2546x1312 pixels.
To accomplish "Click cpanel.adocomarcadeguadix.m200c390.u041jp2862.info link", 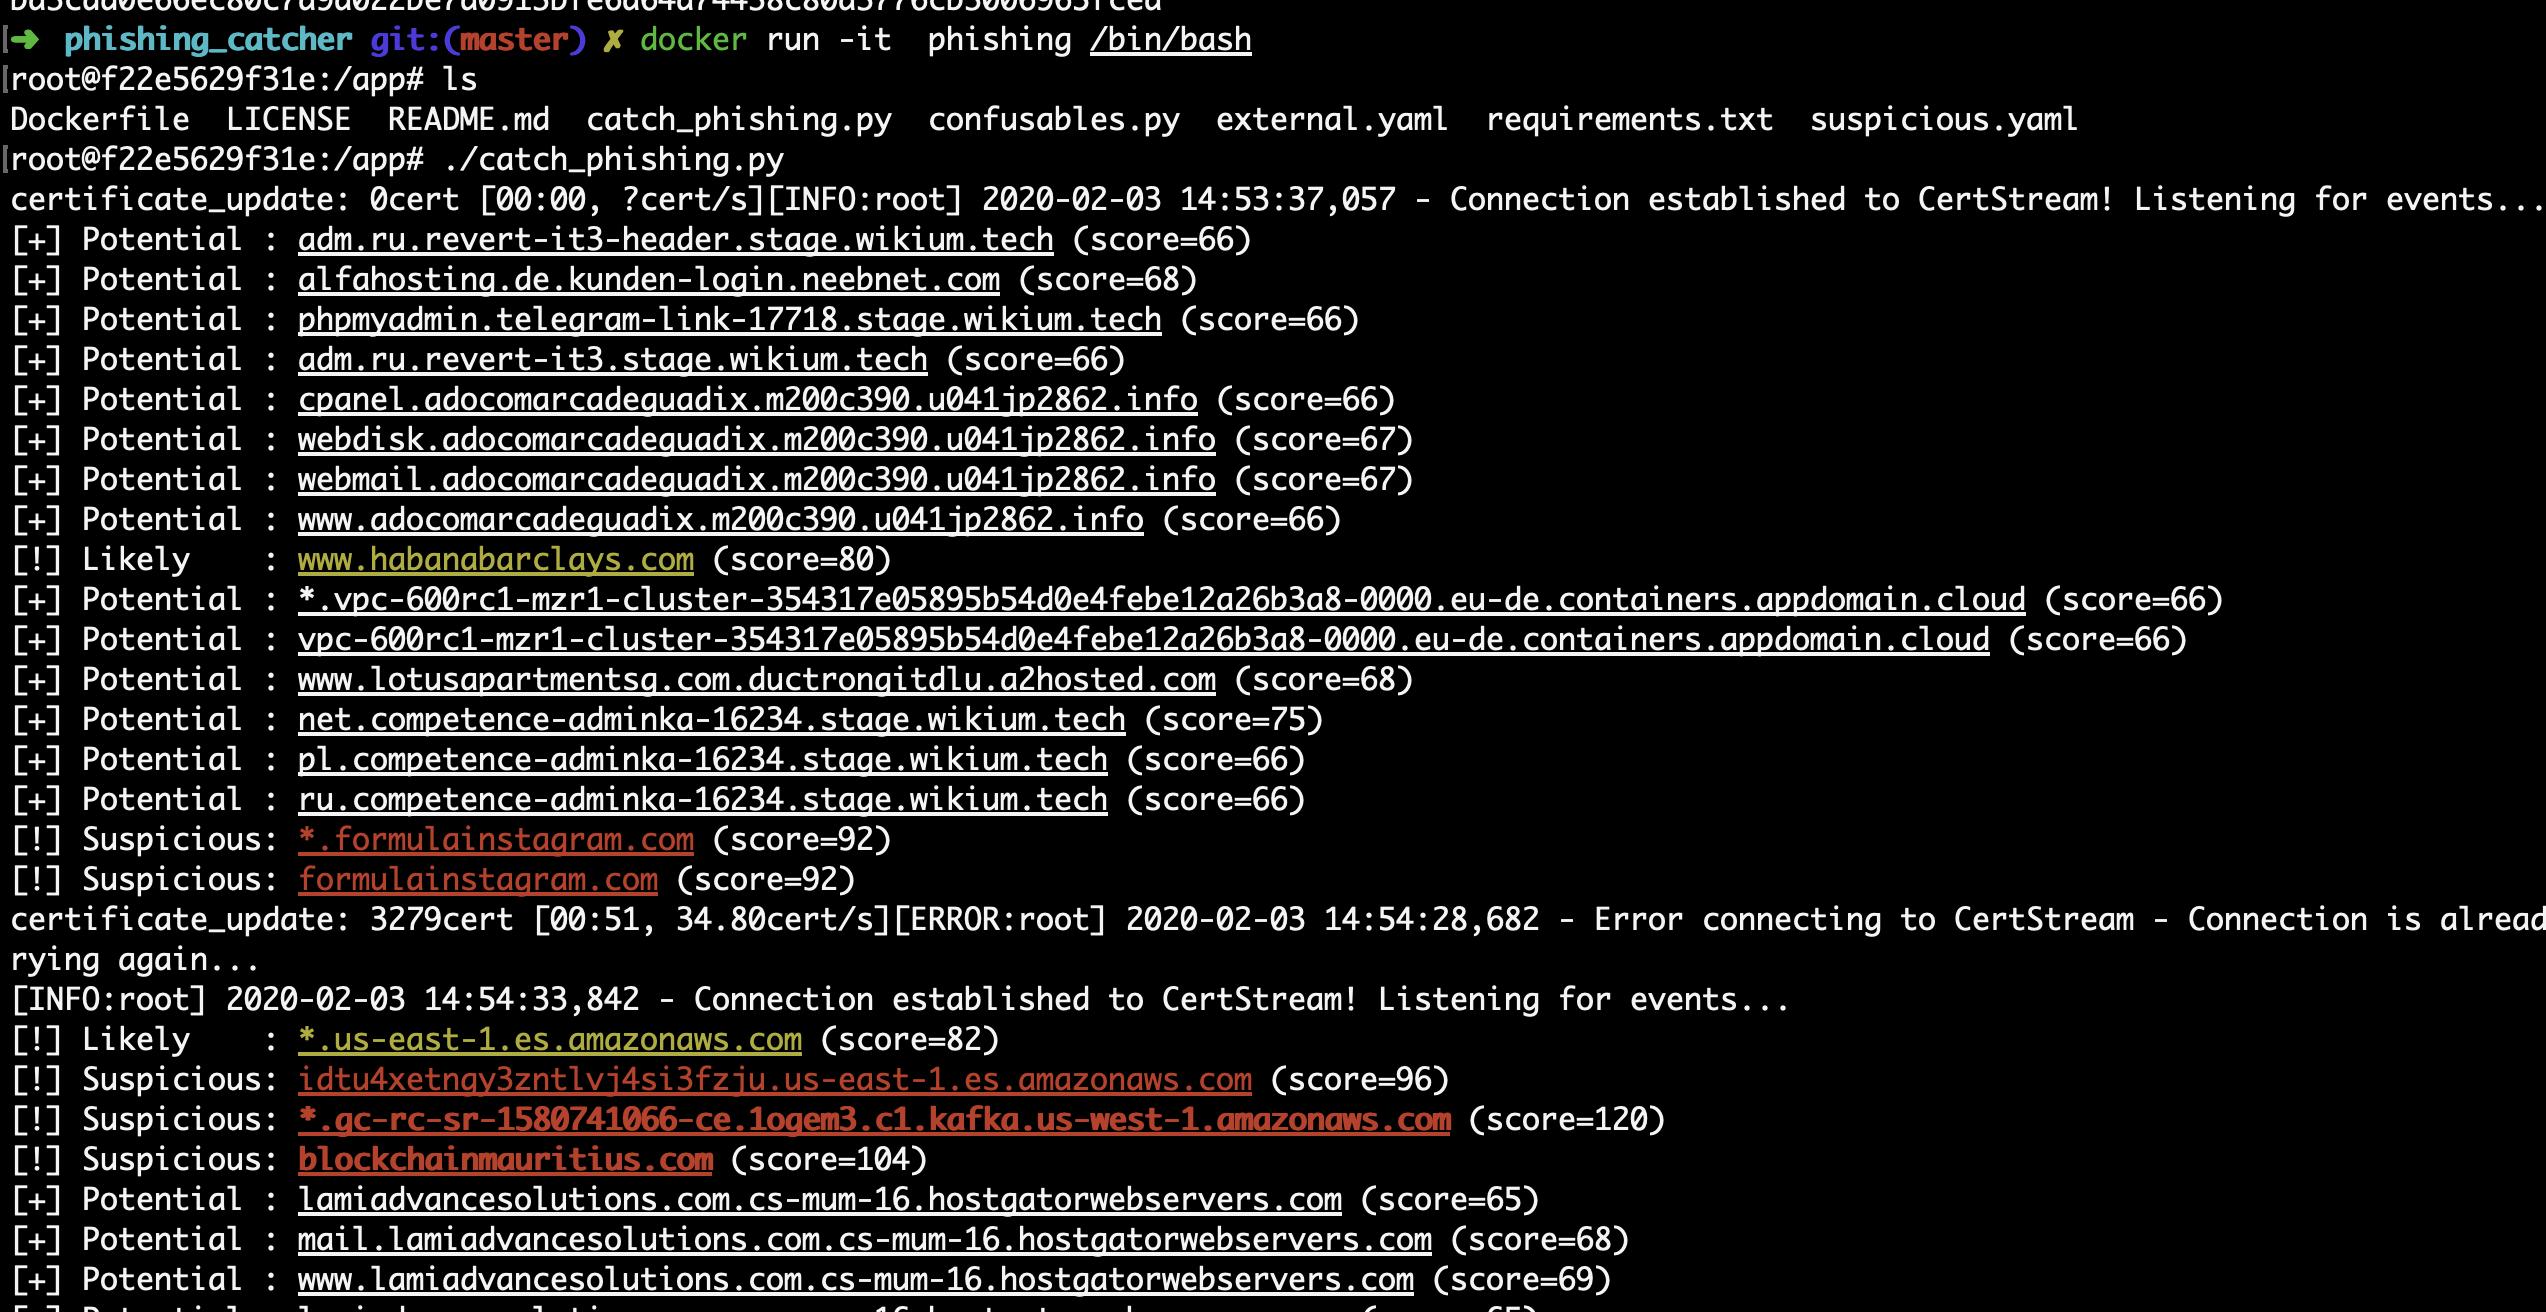I will (x=747, y=400).
